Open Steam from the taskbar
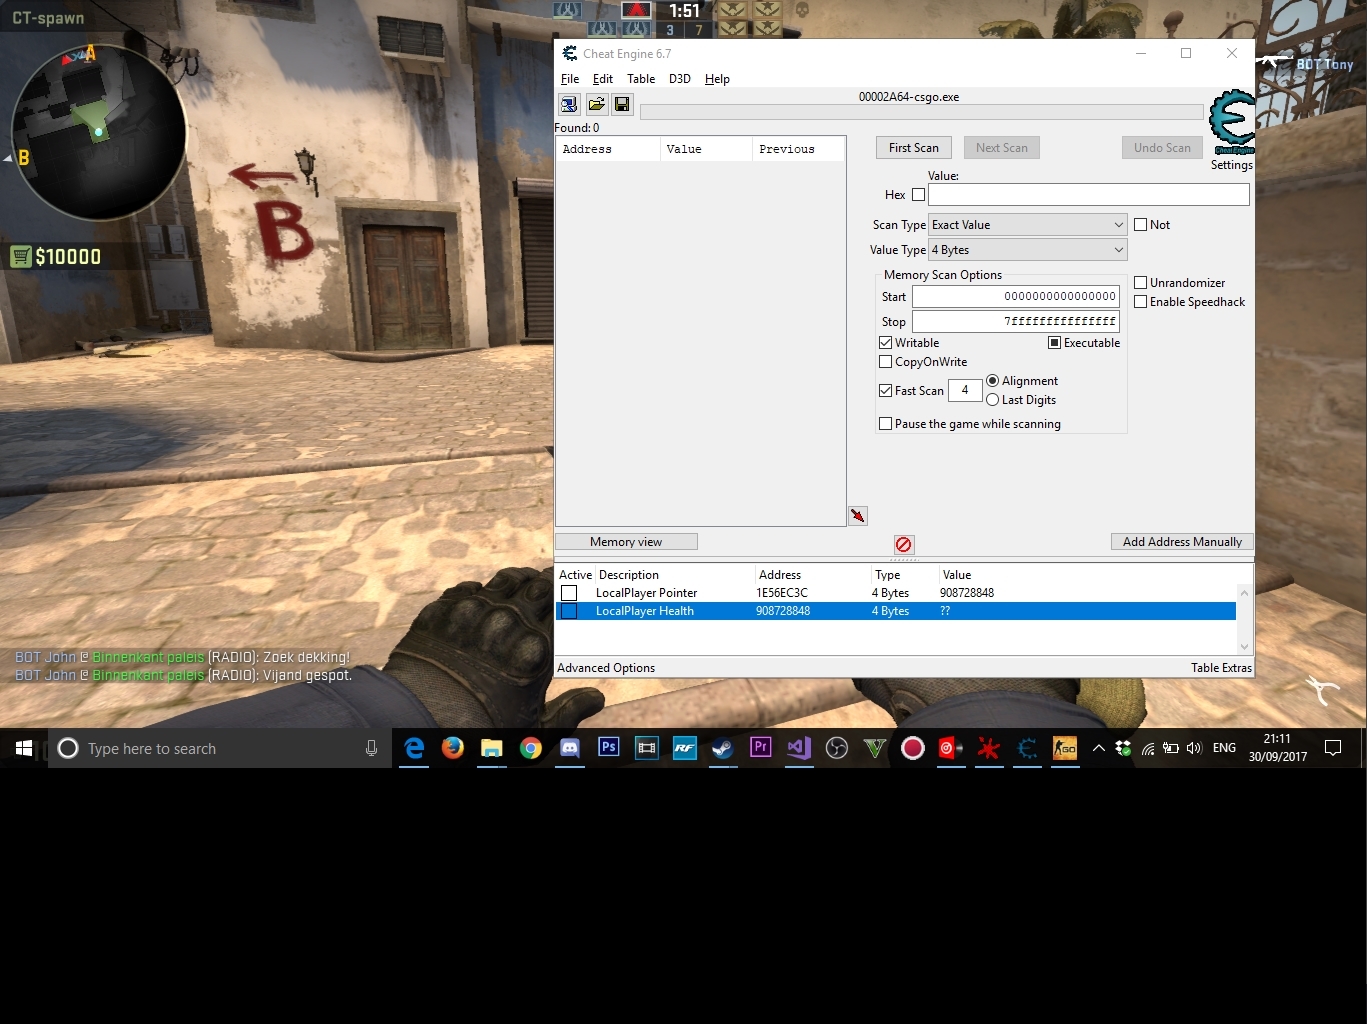 723,748
